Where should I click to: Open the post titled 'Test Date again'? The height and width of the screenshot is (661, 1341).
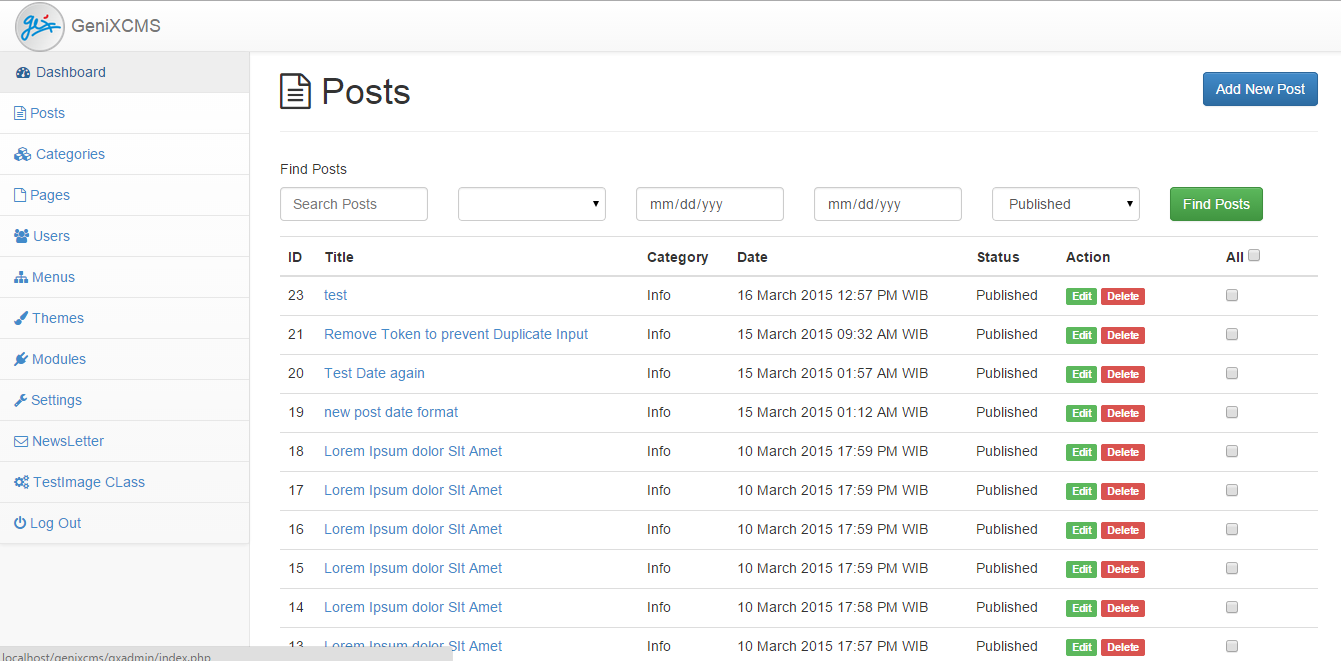[374, 372]
